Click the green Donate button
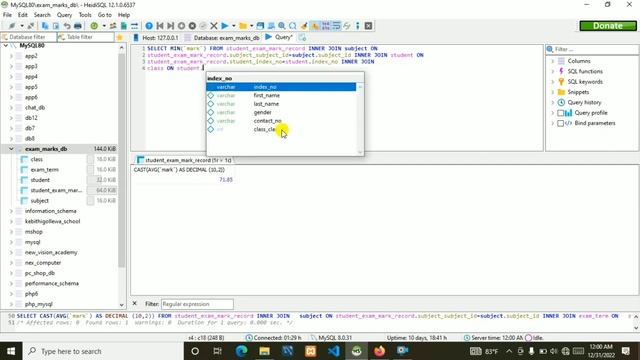 click(608, 26)
